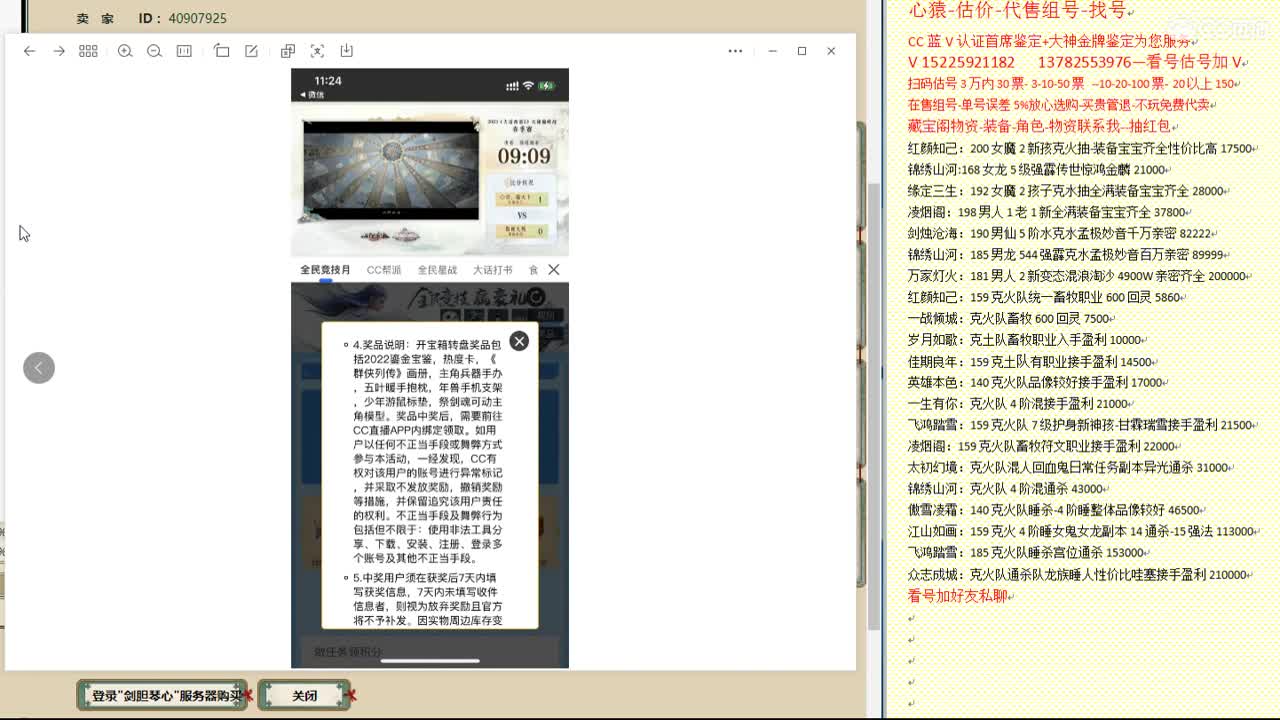
Task: Select the 红颜知己 200女魔 listing line
Action: click(1080, 148)
